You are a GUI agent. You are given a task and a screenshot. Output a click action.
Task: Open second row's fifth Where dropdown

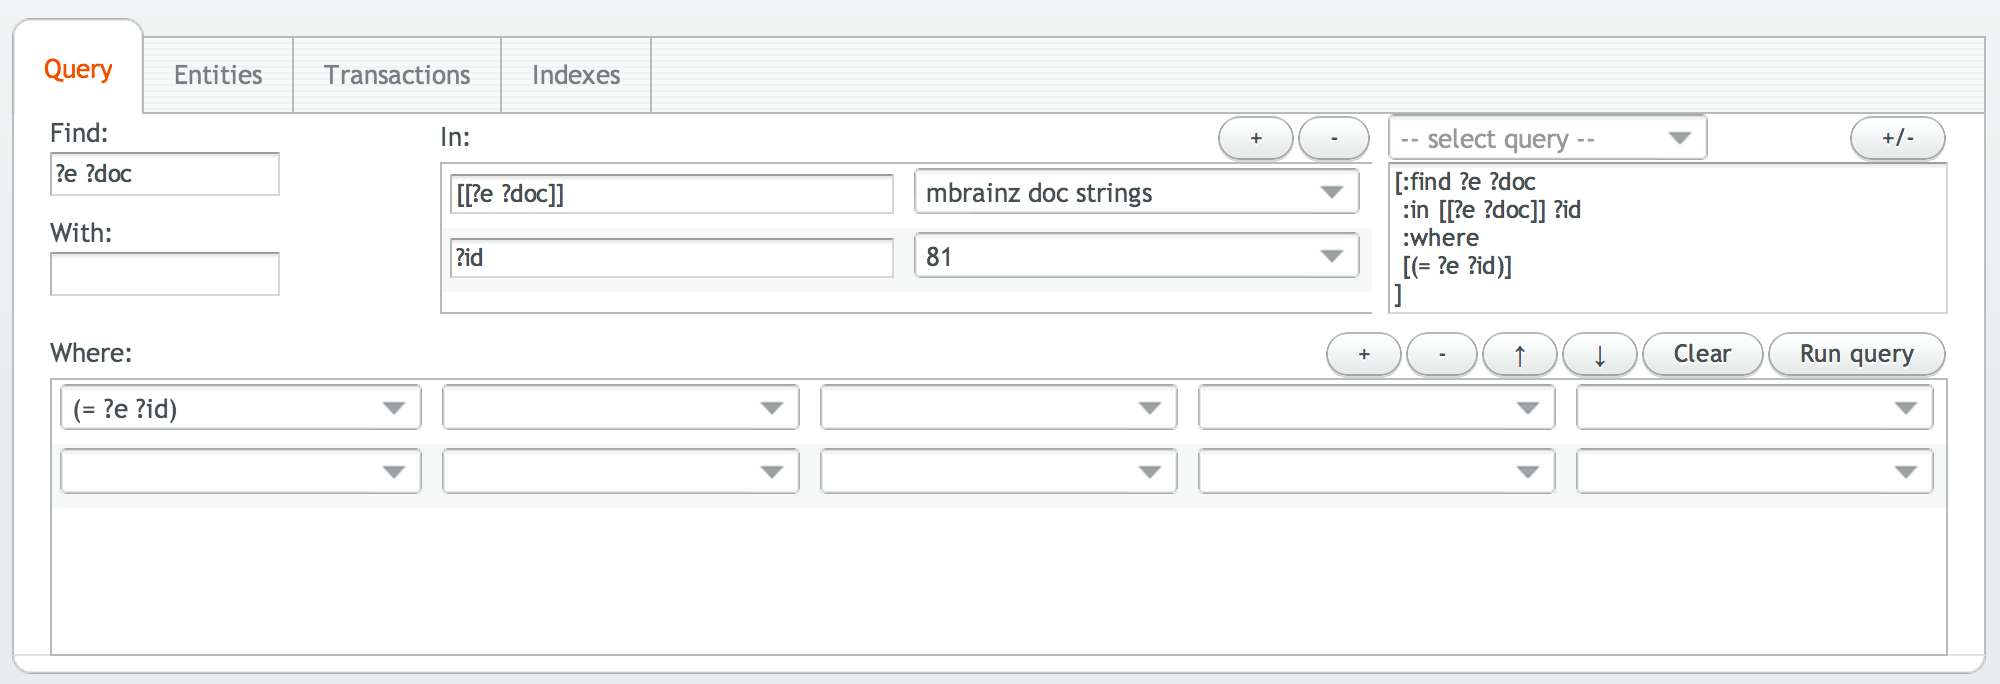(x=1755, y=472)
